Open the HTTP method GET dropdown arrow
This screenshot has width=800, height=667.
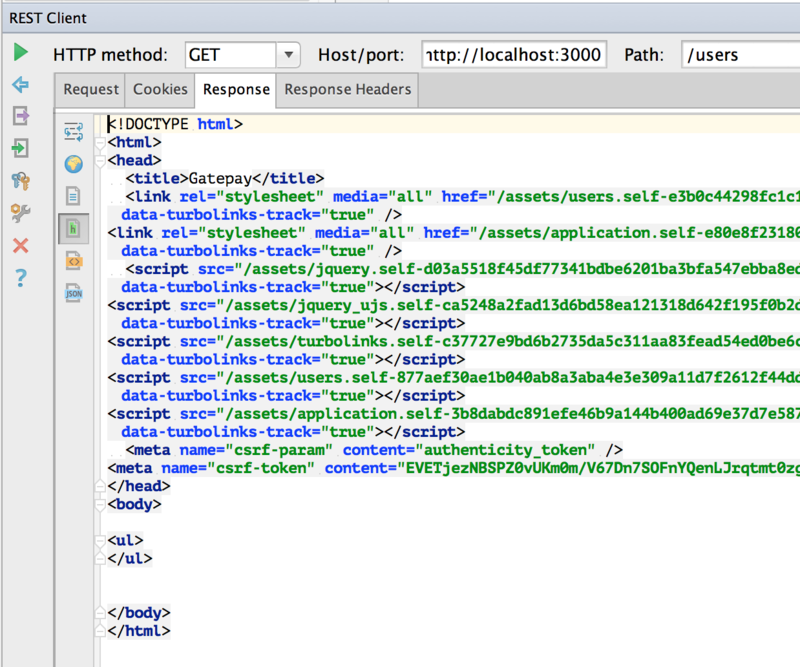(288, 55)
